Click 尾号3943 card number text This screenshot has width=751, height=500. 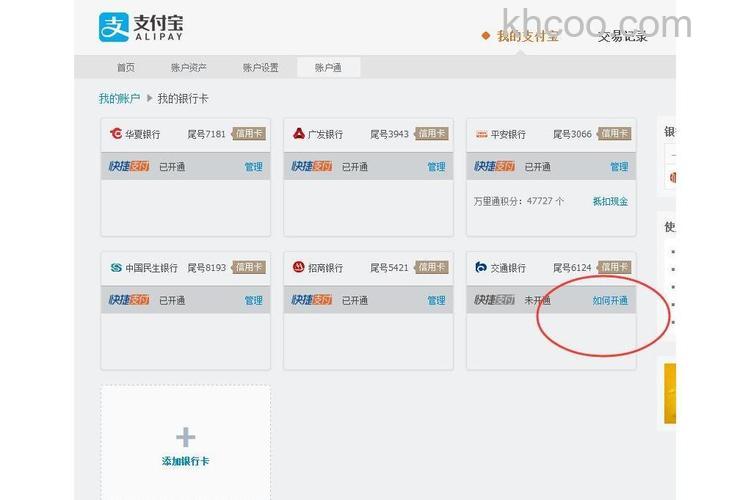[389, 134]
